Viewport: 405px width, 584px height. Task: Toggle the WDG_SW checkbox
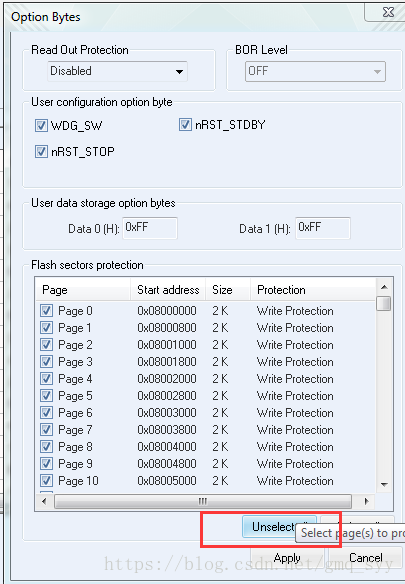[41, 126]
